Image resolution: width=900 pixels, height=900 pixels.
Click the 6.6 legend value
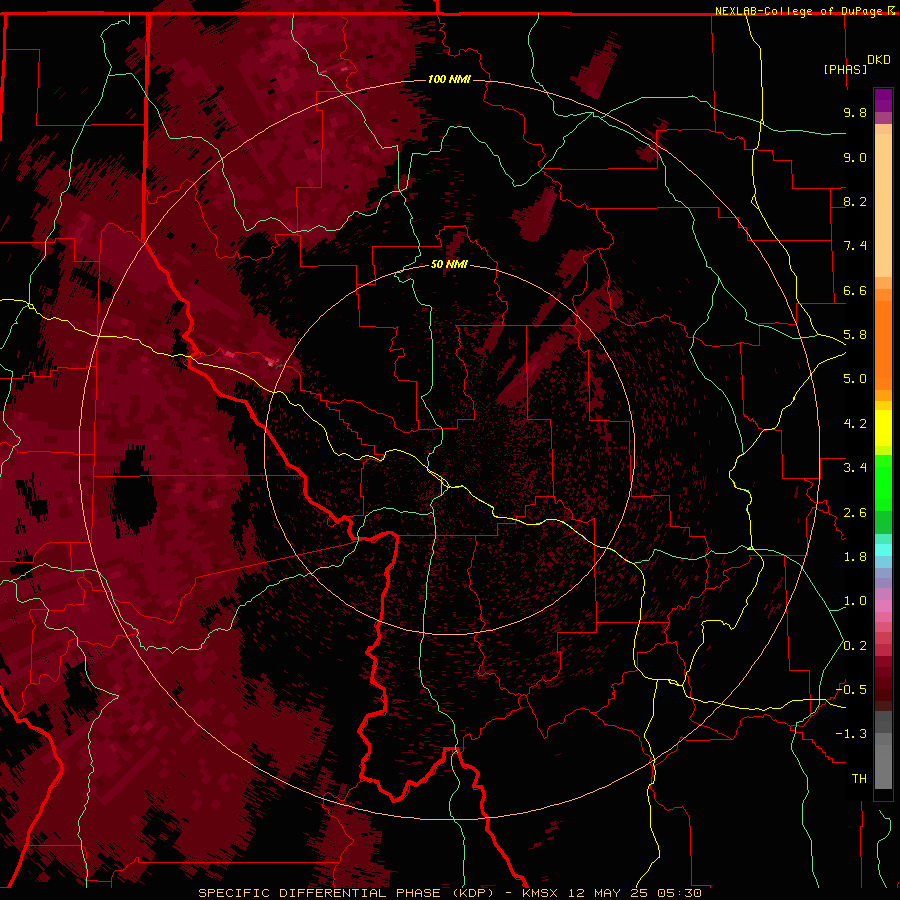855,290
